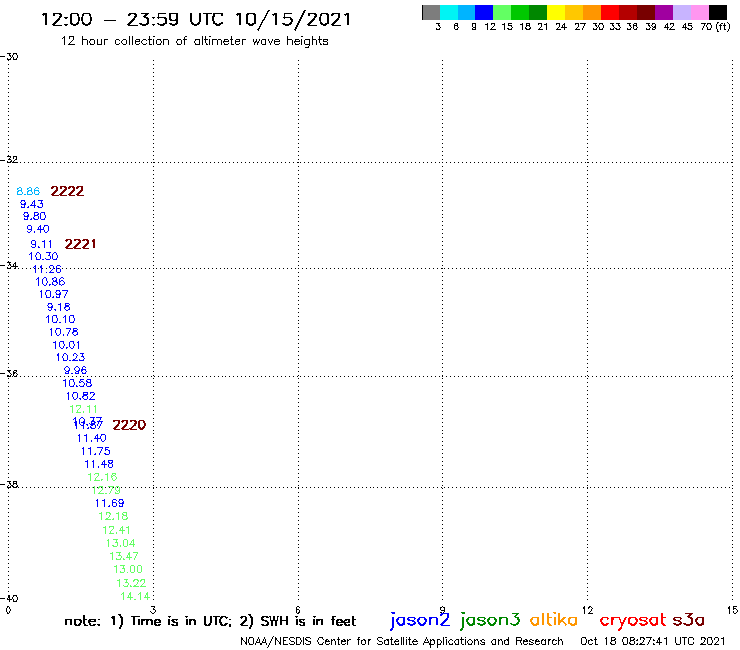Click wave height value 10.30
The height and width of the screenshot is (650, 740).
pyautogui.click(x=43, y=256)
